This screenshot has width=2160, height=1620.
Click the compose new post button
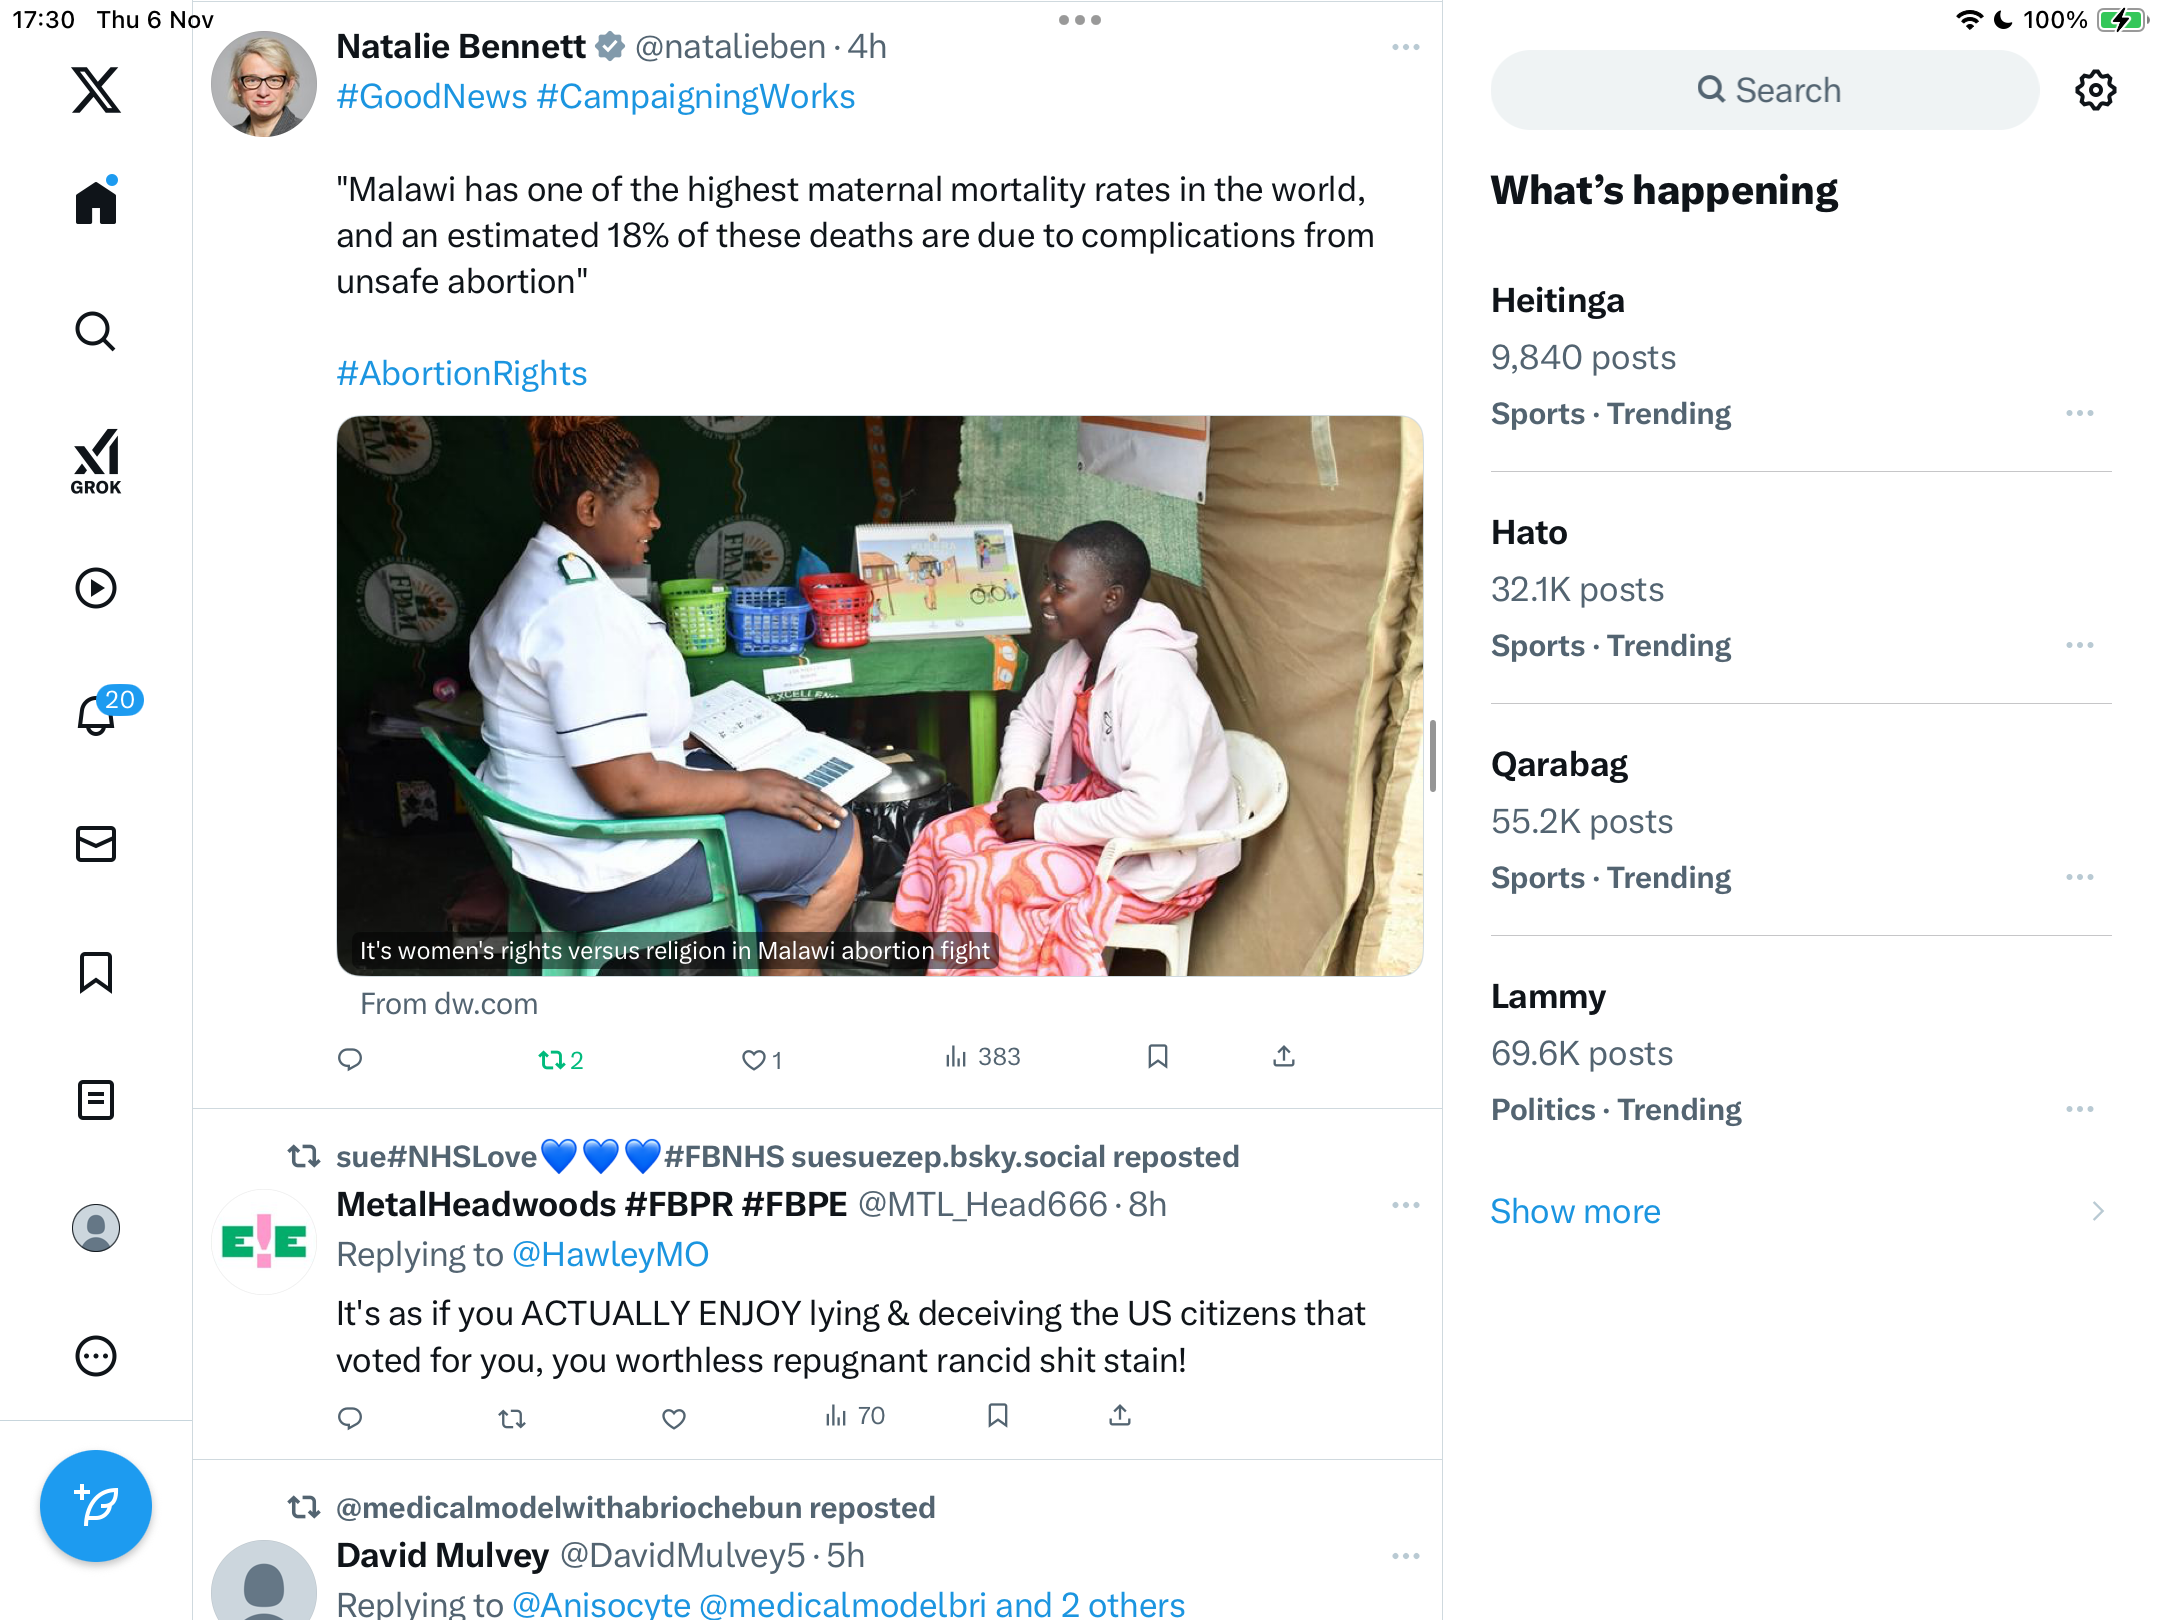tap(96, 1506)
